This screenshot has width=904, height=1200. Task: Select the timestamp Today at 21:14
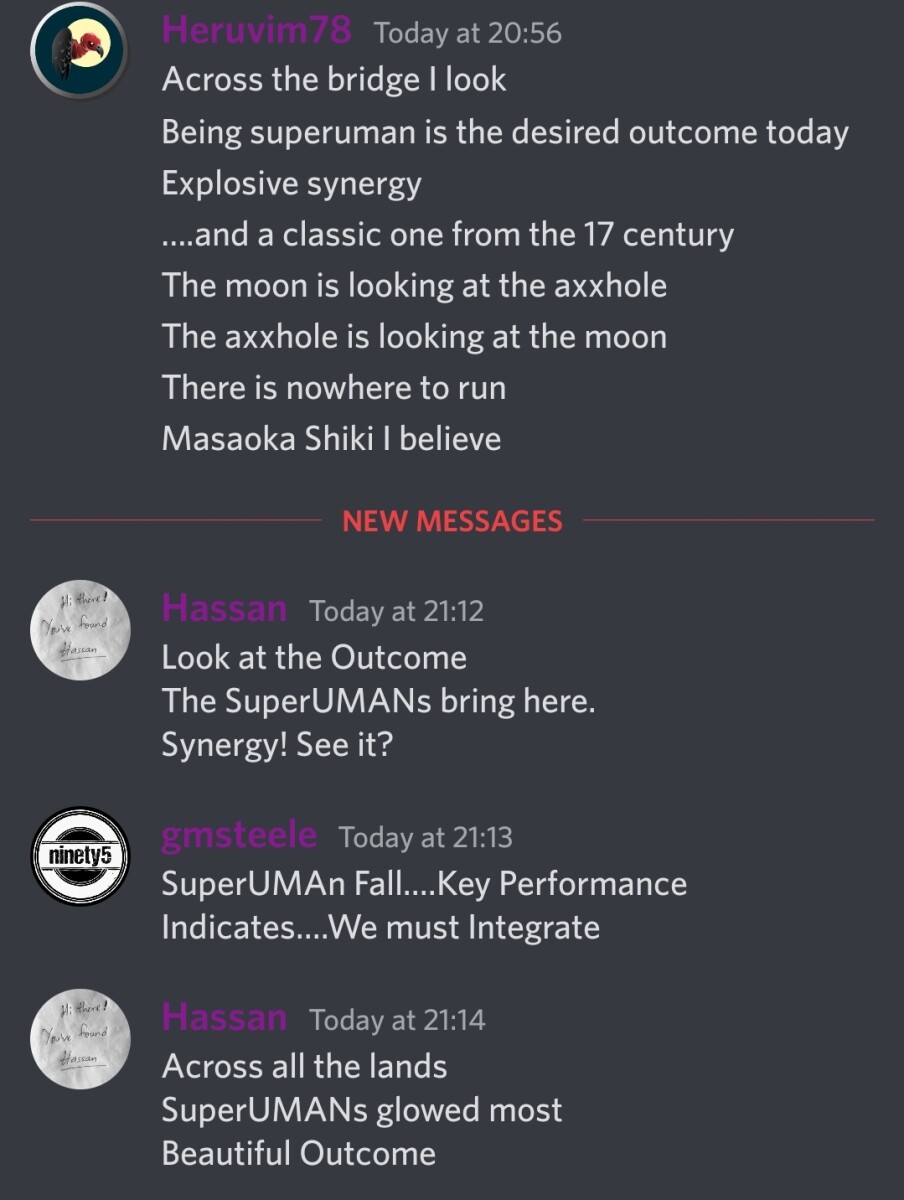click(x=397, y=1020)
